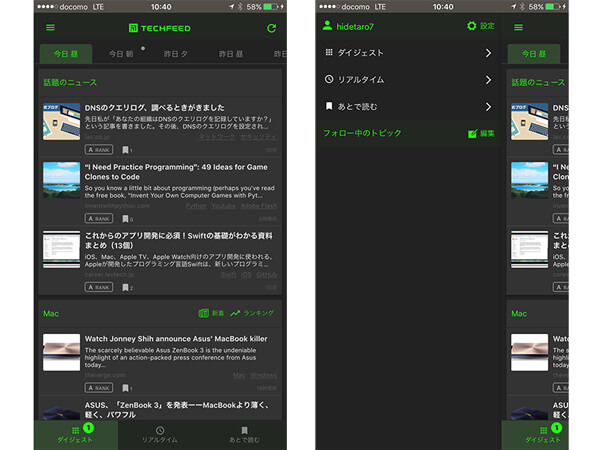This screenshot has width=600, height=450.
Task: Open DNS article thumbnail in left screen
Action: click(62, 121)
